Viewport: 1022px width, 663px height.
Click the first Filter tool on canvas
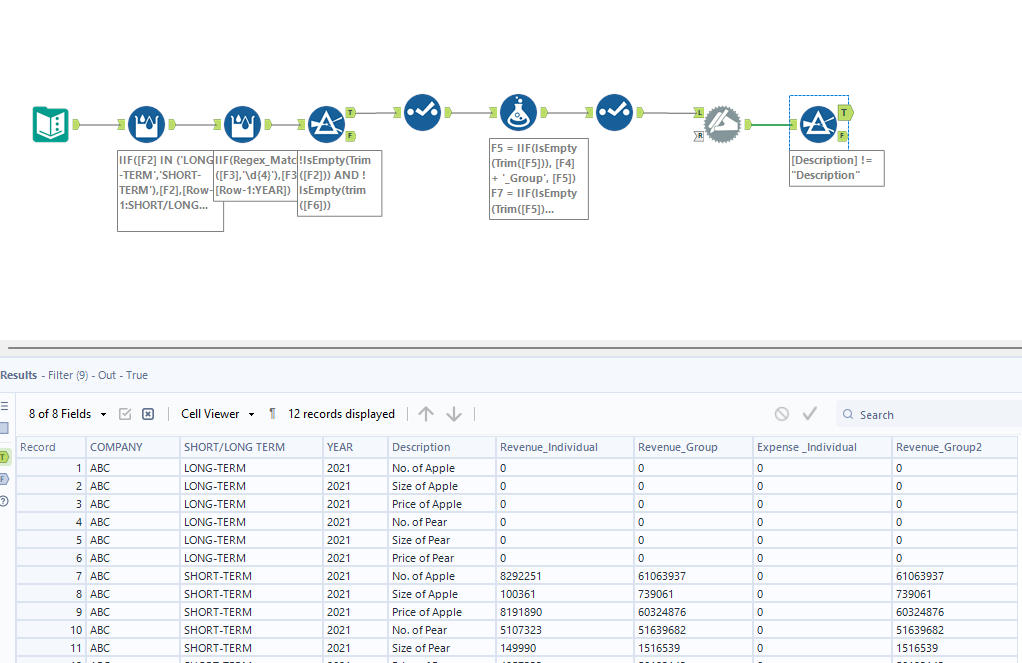tap(328, 122)
